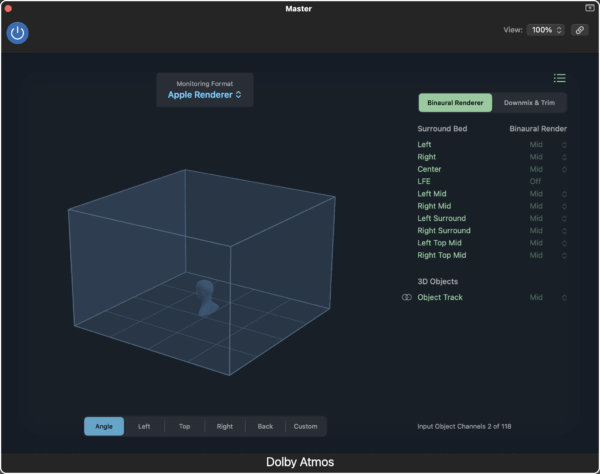
Task: Select the Left view button
Action: [144, 426]
